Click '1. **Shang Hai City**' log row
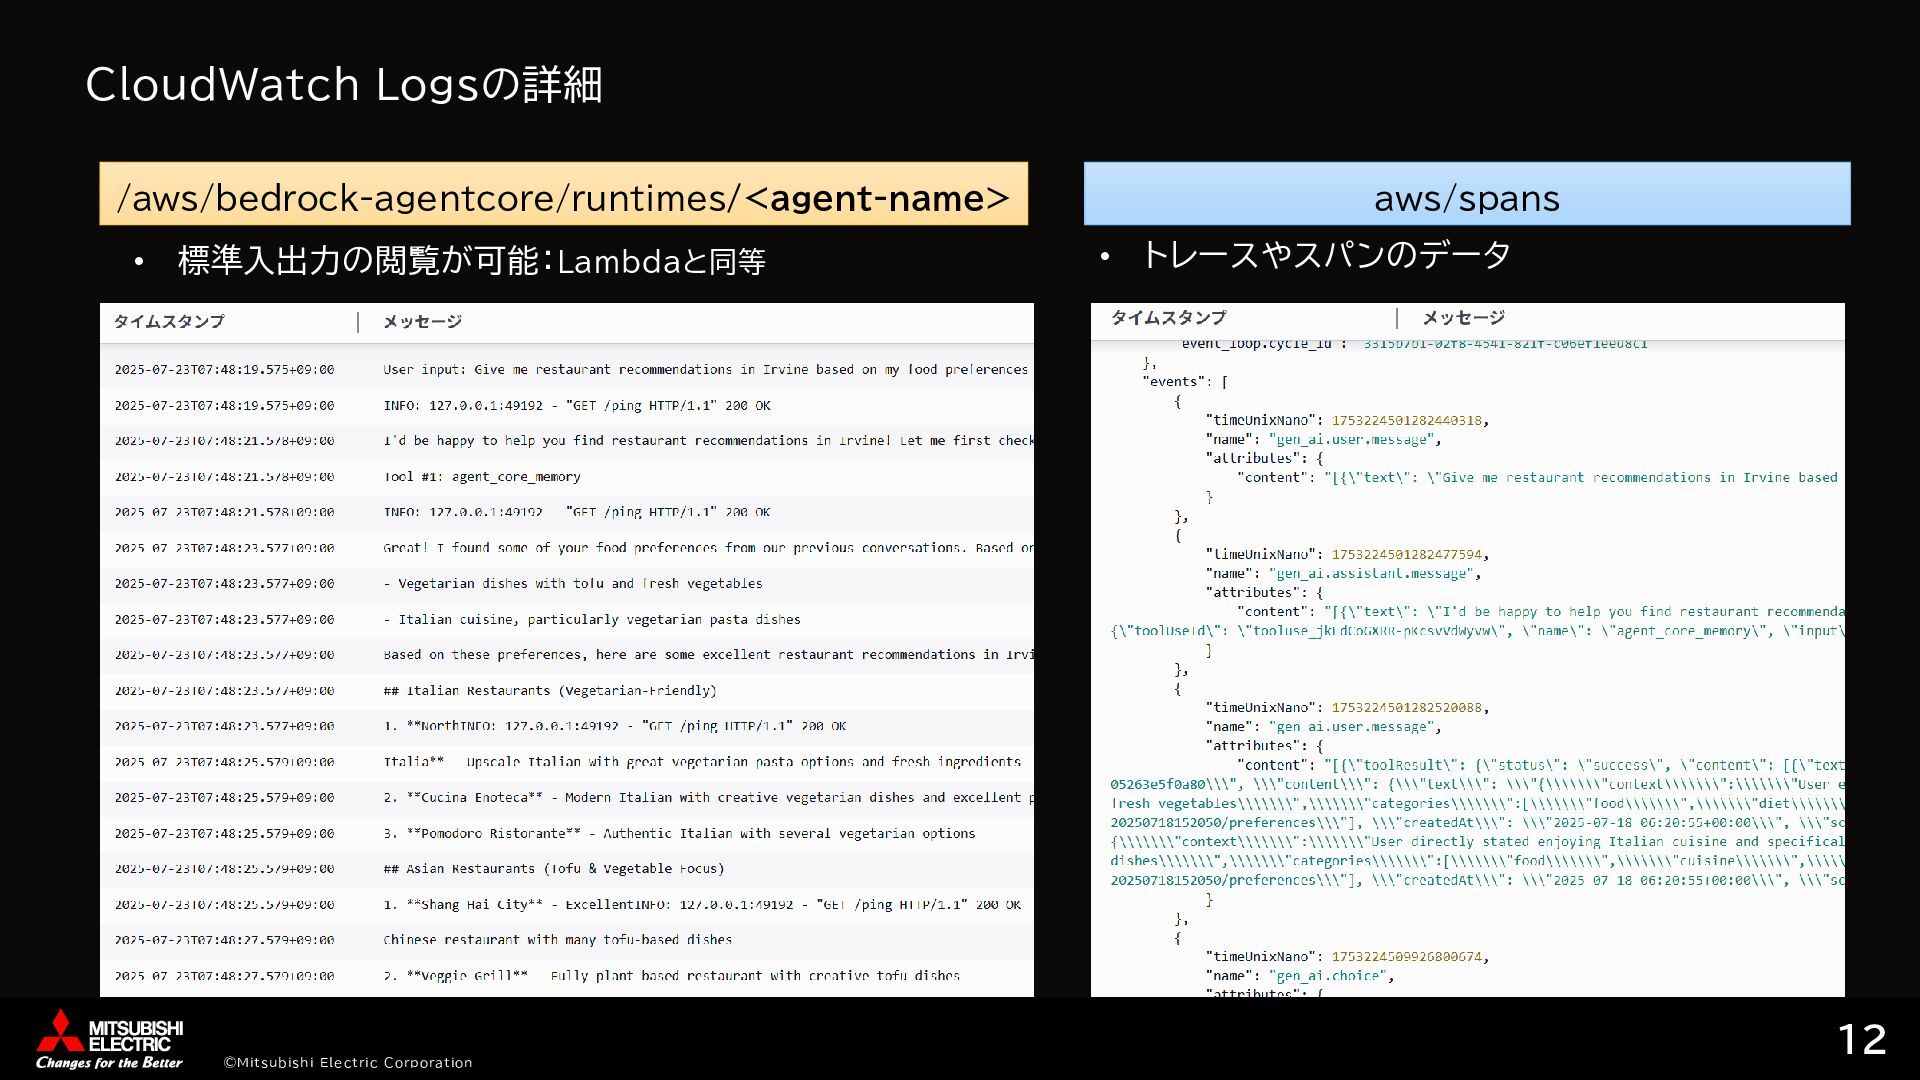Screen dimensions: 1920x1080 (x=567, y=904)
